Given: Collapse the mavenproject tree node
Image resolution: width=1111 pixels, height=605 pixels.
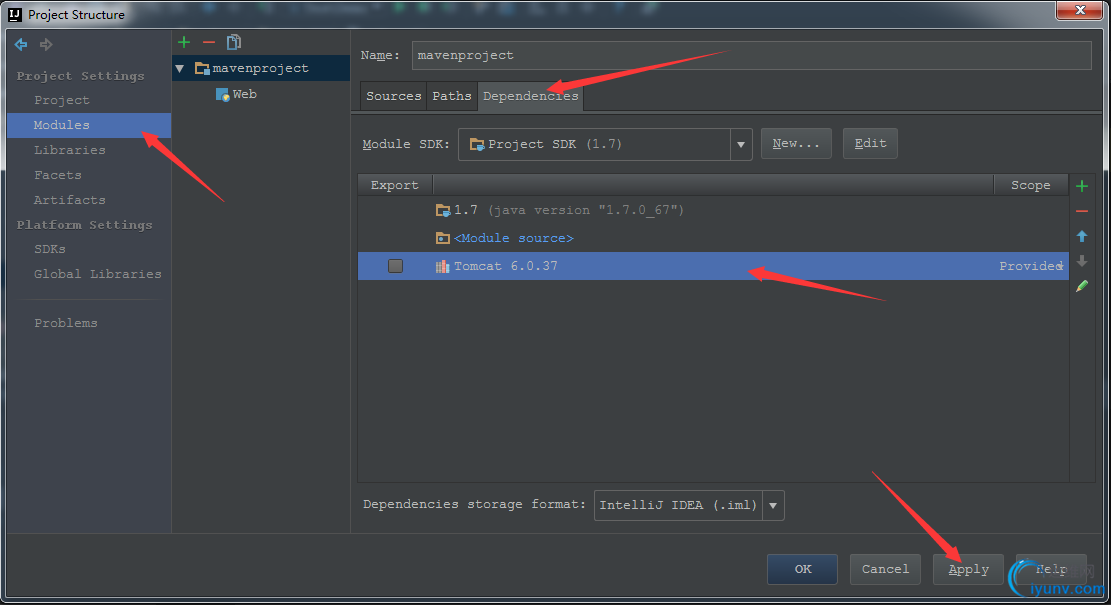Looking at the screenshot, I should 180,69.
